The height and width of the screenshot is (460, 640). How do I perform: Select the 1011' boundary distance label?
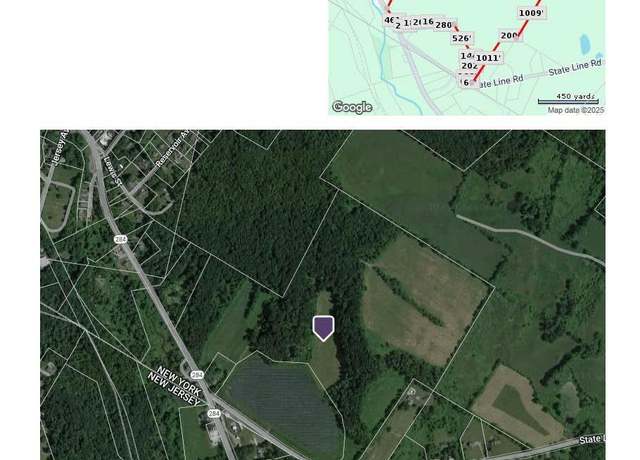489,58
